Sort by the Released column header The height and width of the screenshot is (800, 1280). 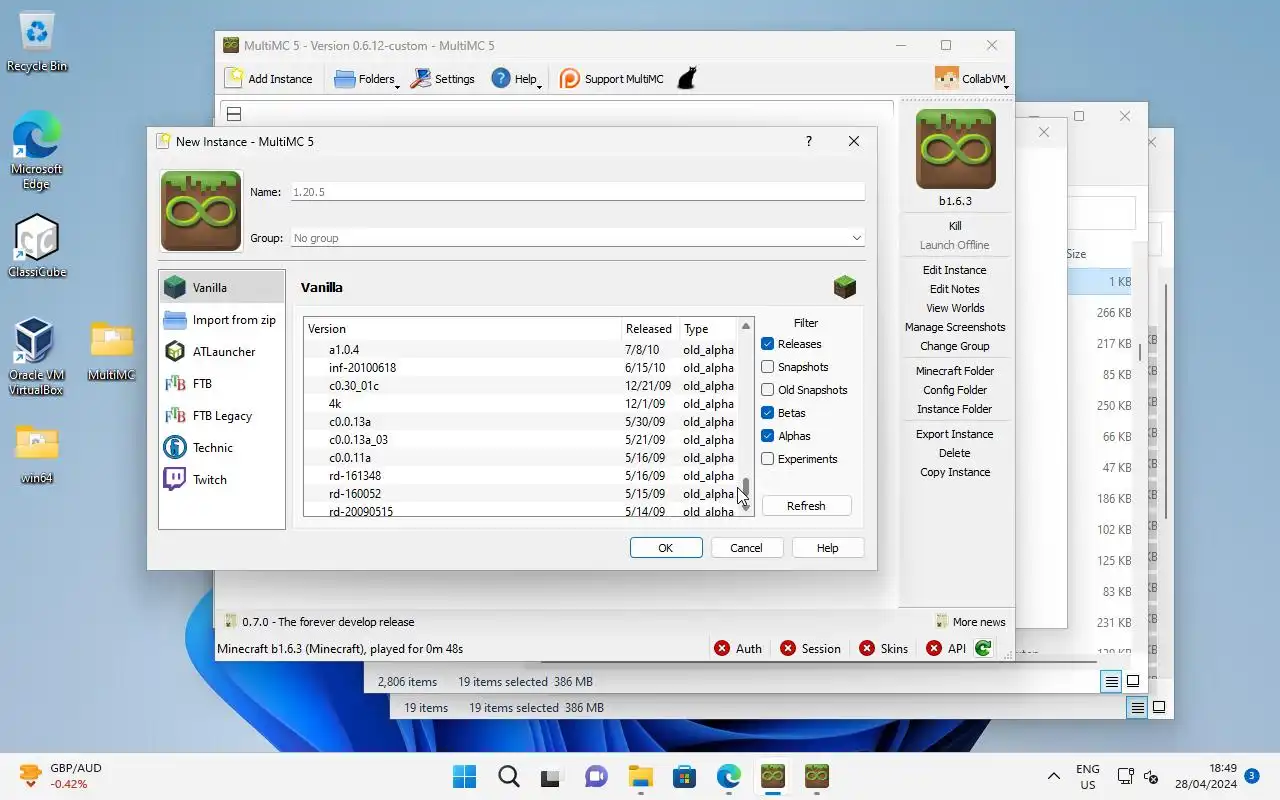[650, 329]
